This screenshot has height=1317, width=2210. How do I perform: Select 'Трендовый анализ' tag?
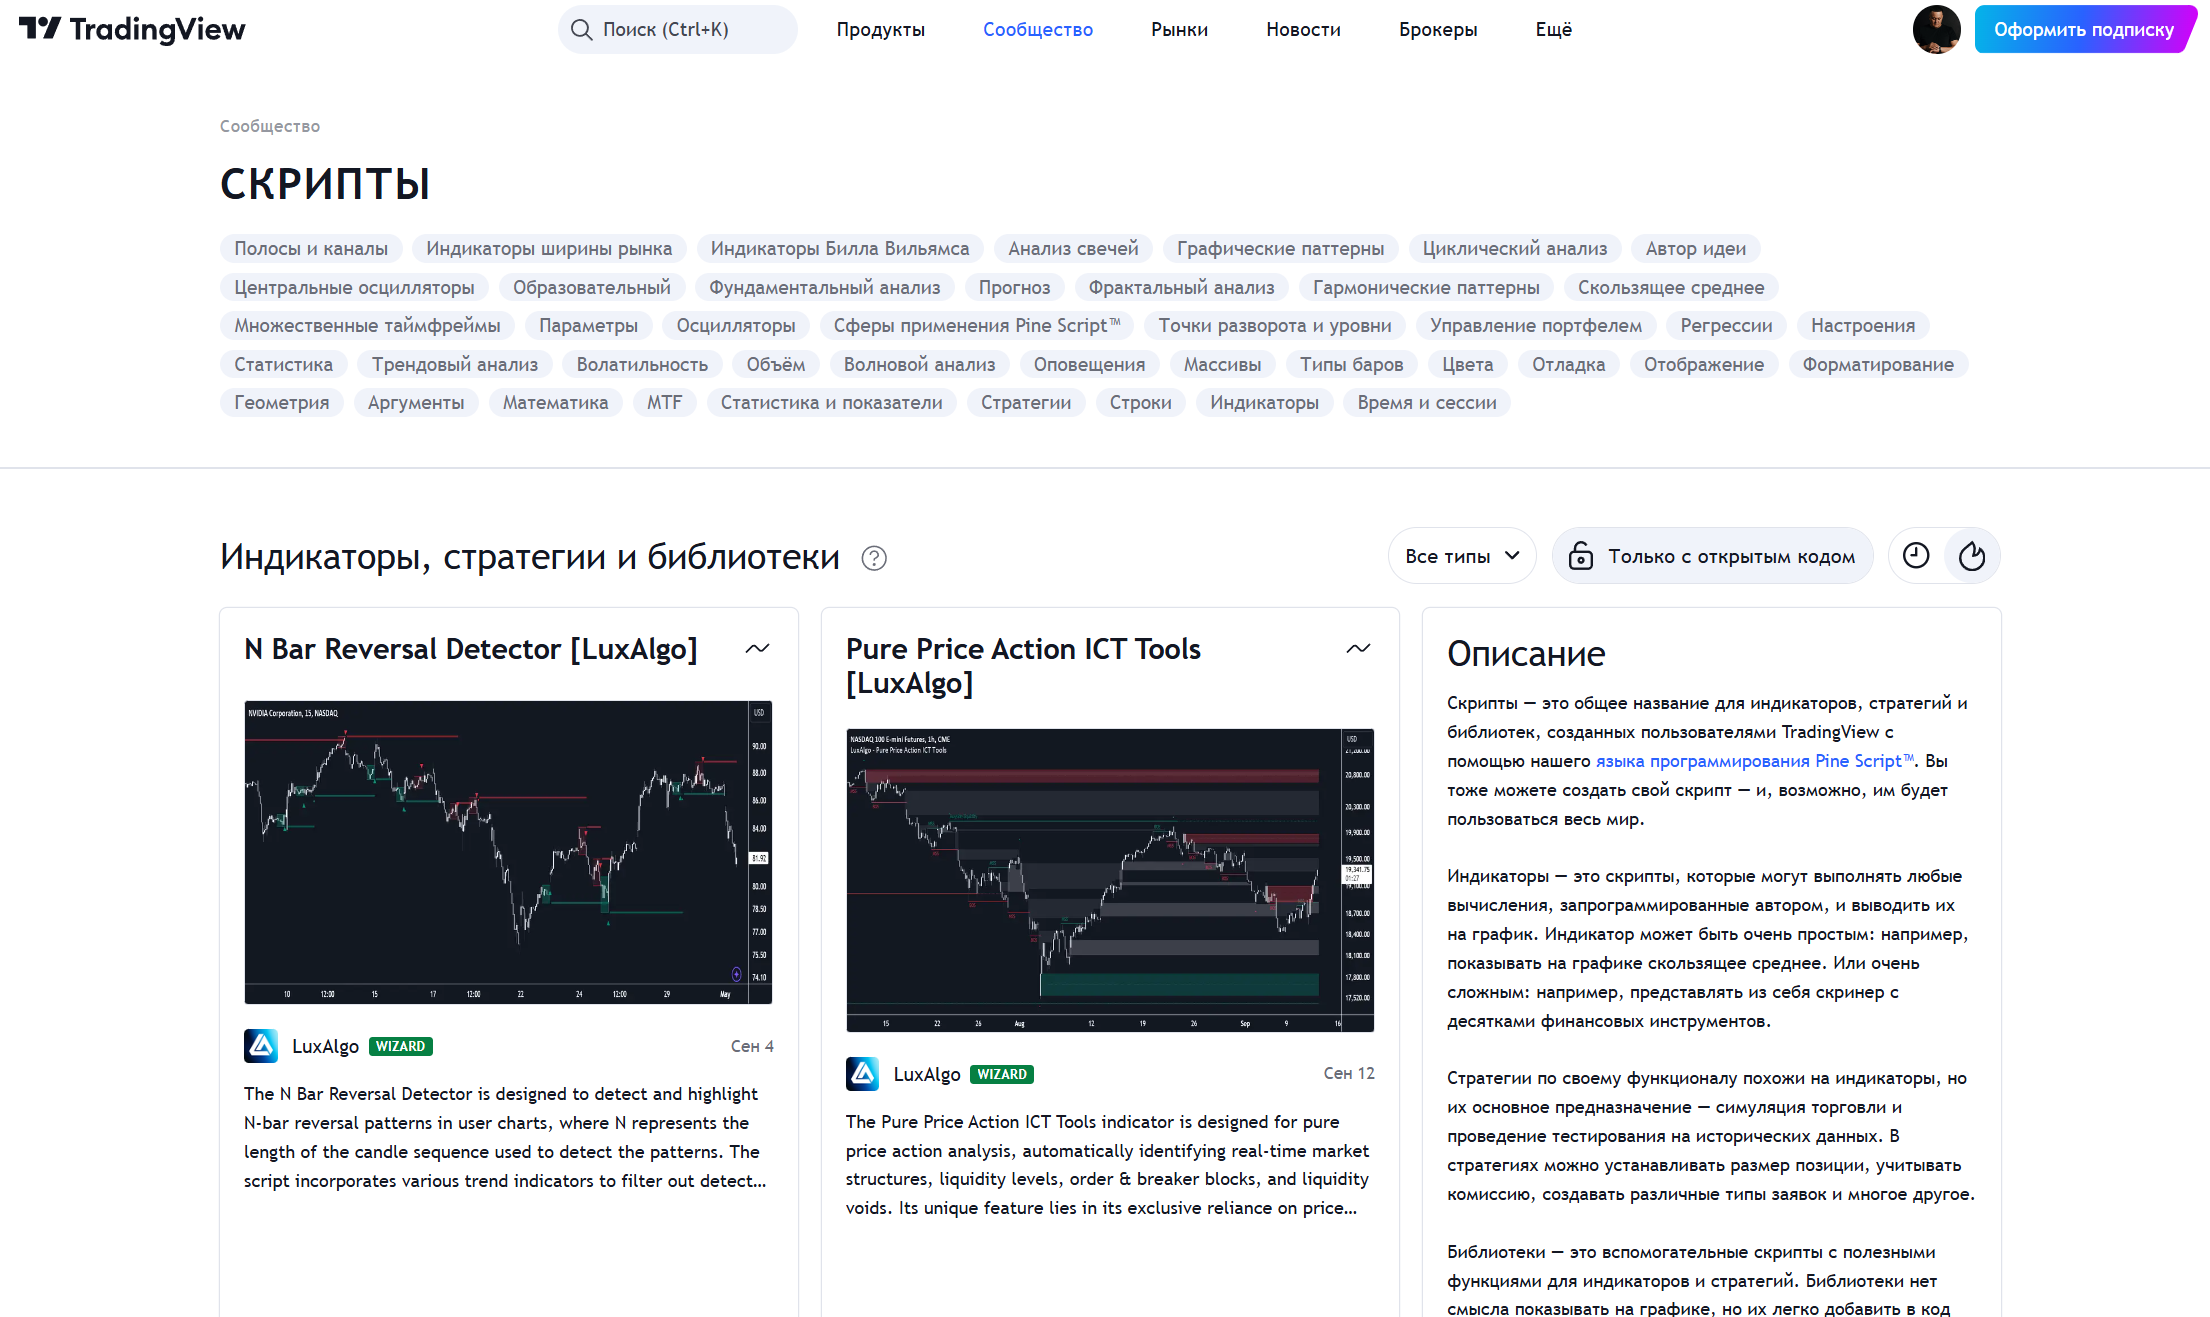pyautogui.click(x=455, y=365)
